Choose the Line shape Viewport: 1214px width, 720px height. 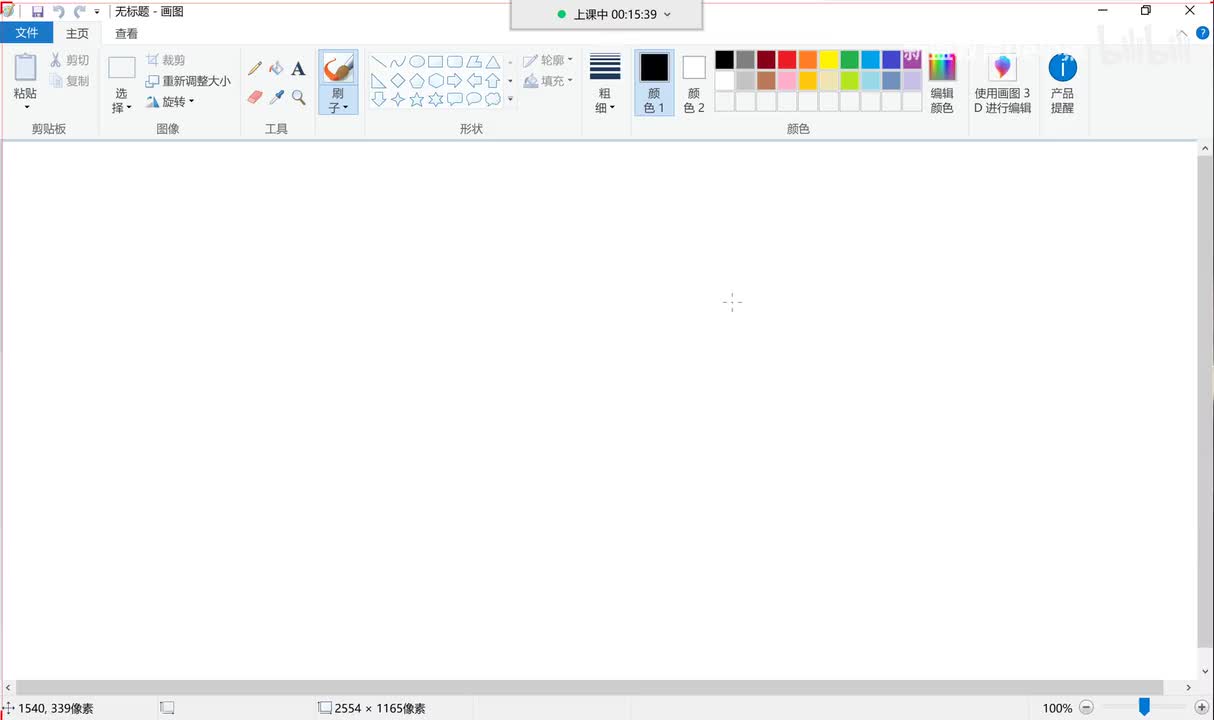click(379, 62)
